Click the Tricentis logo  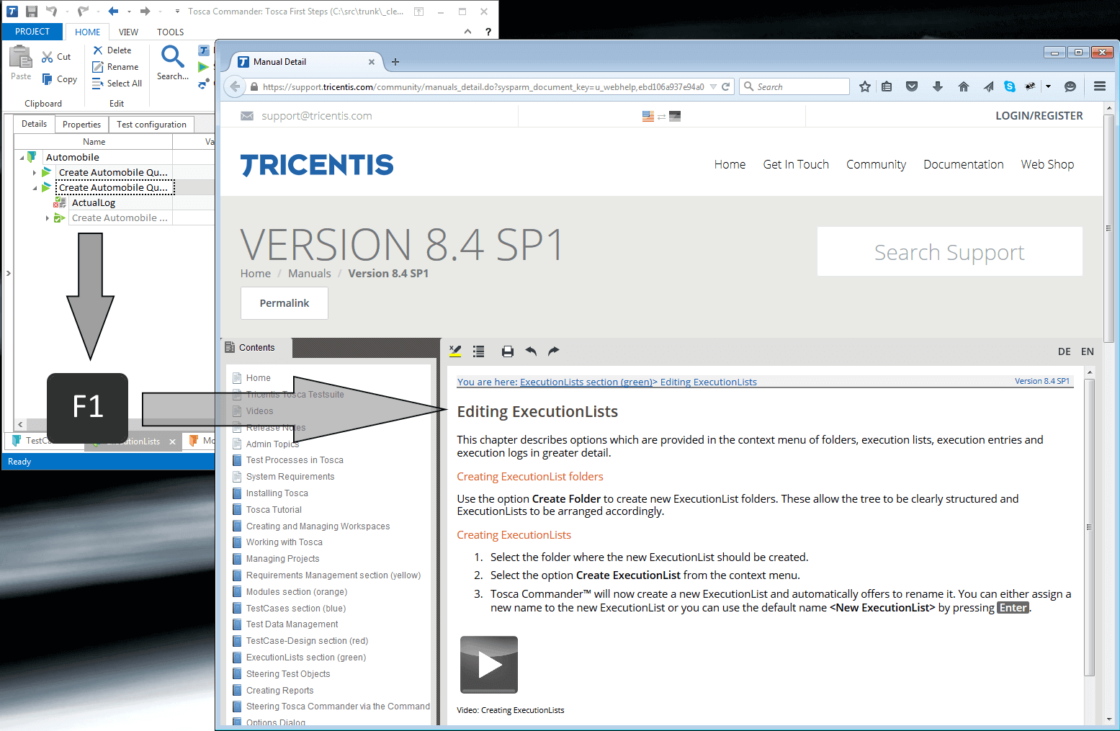[317, 165]
